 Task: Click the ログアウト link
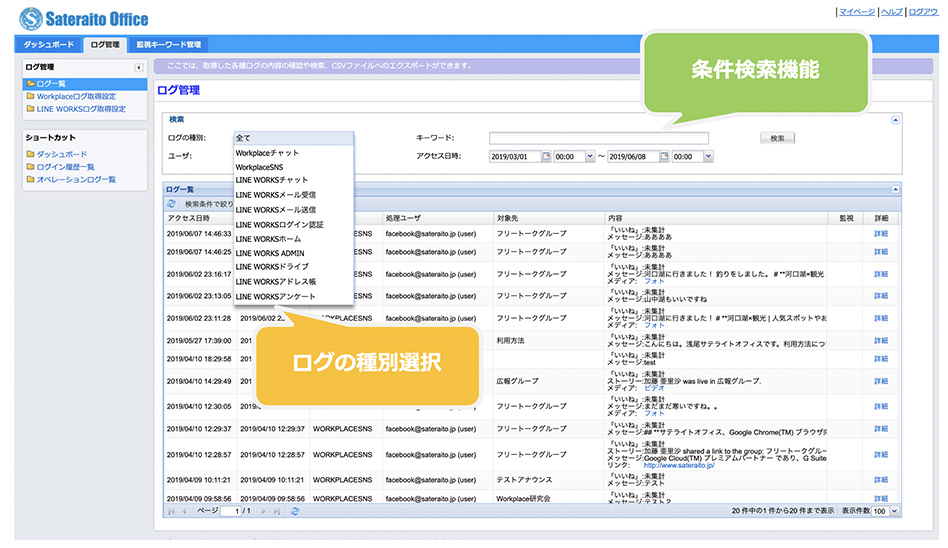click(923, 11)
